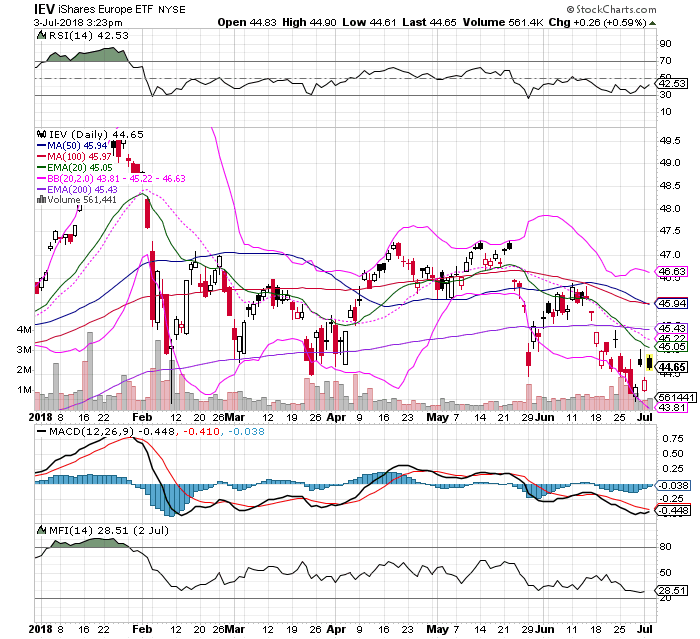Click the 80 label on MFI axis

point(666,547)
